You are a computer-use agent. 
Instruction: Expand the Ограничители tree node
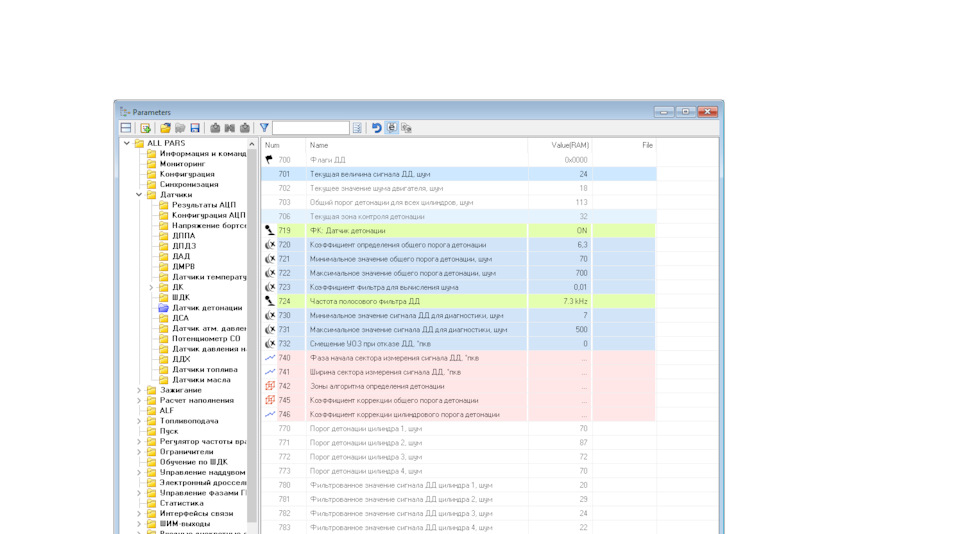139,452
